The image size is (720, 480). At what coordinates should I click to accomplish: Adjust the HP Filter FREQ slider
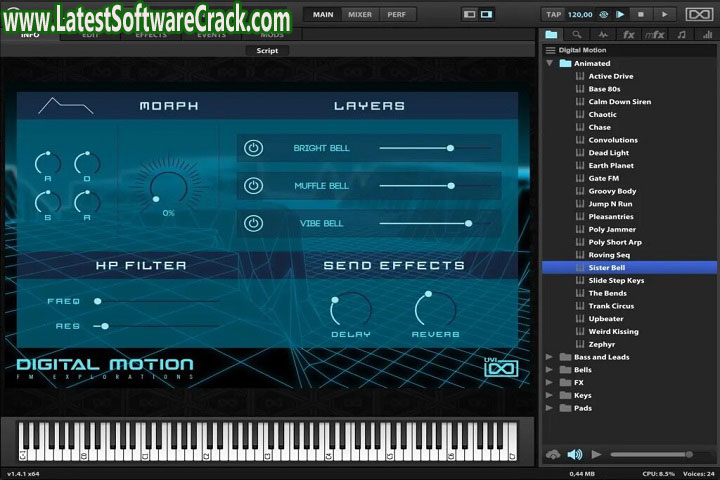click(98, 301)
